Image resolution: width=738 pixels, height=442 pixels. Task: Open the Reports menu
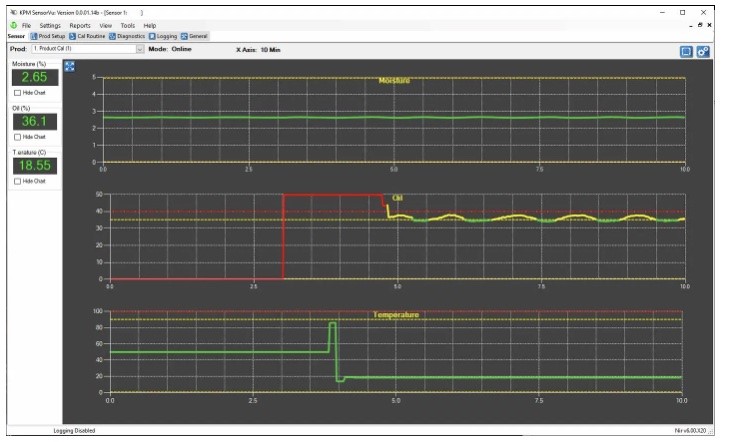pyautogui.click(x=80, y=25)
